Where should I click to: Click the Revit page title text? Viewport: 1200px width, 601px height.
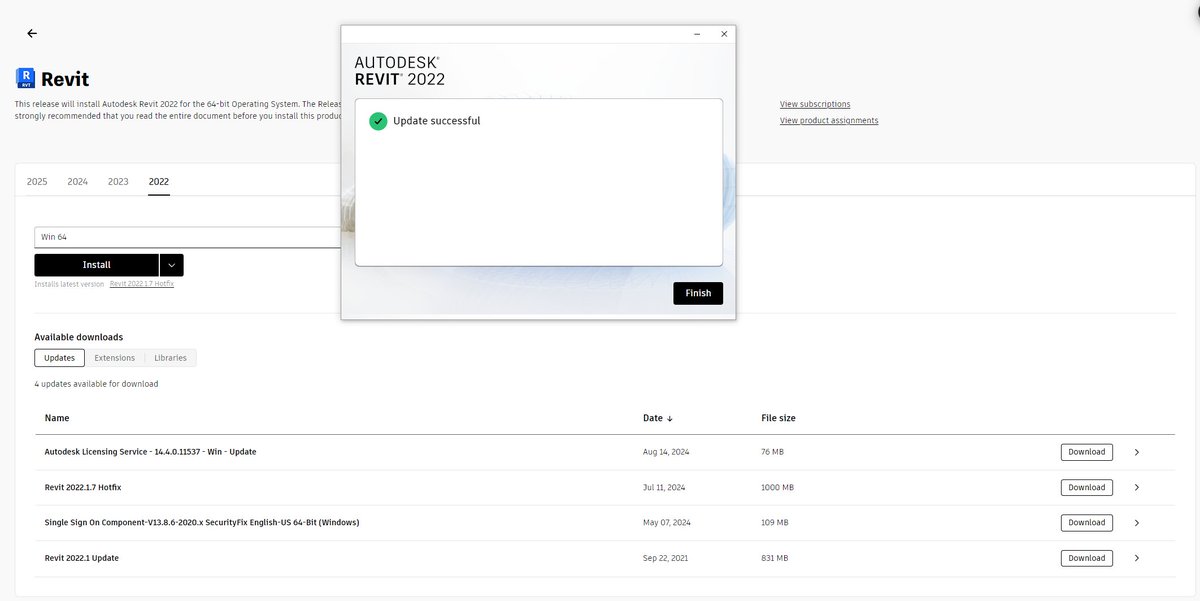(x=66, y=80)
